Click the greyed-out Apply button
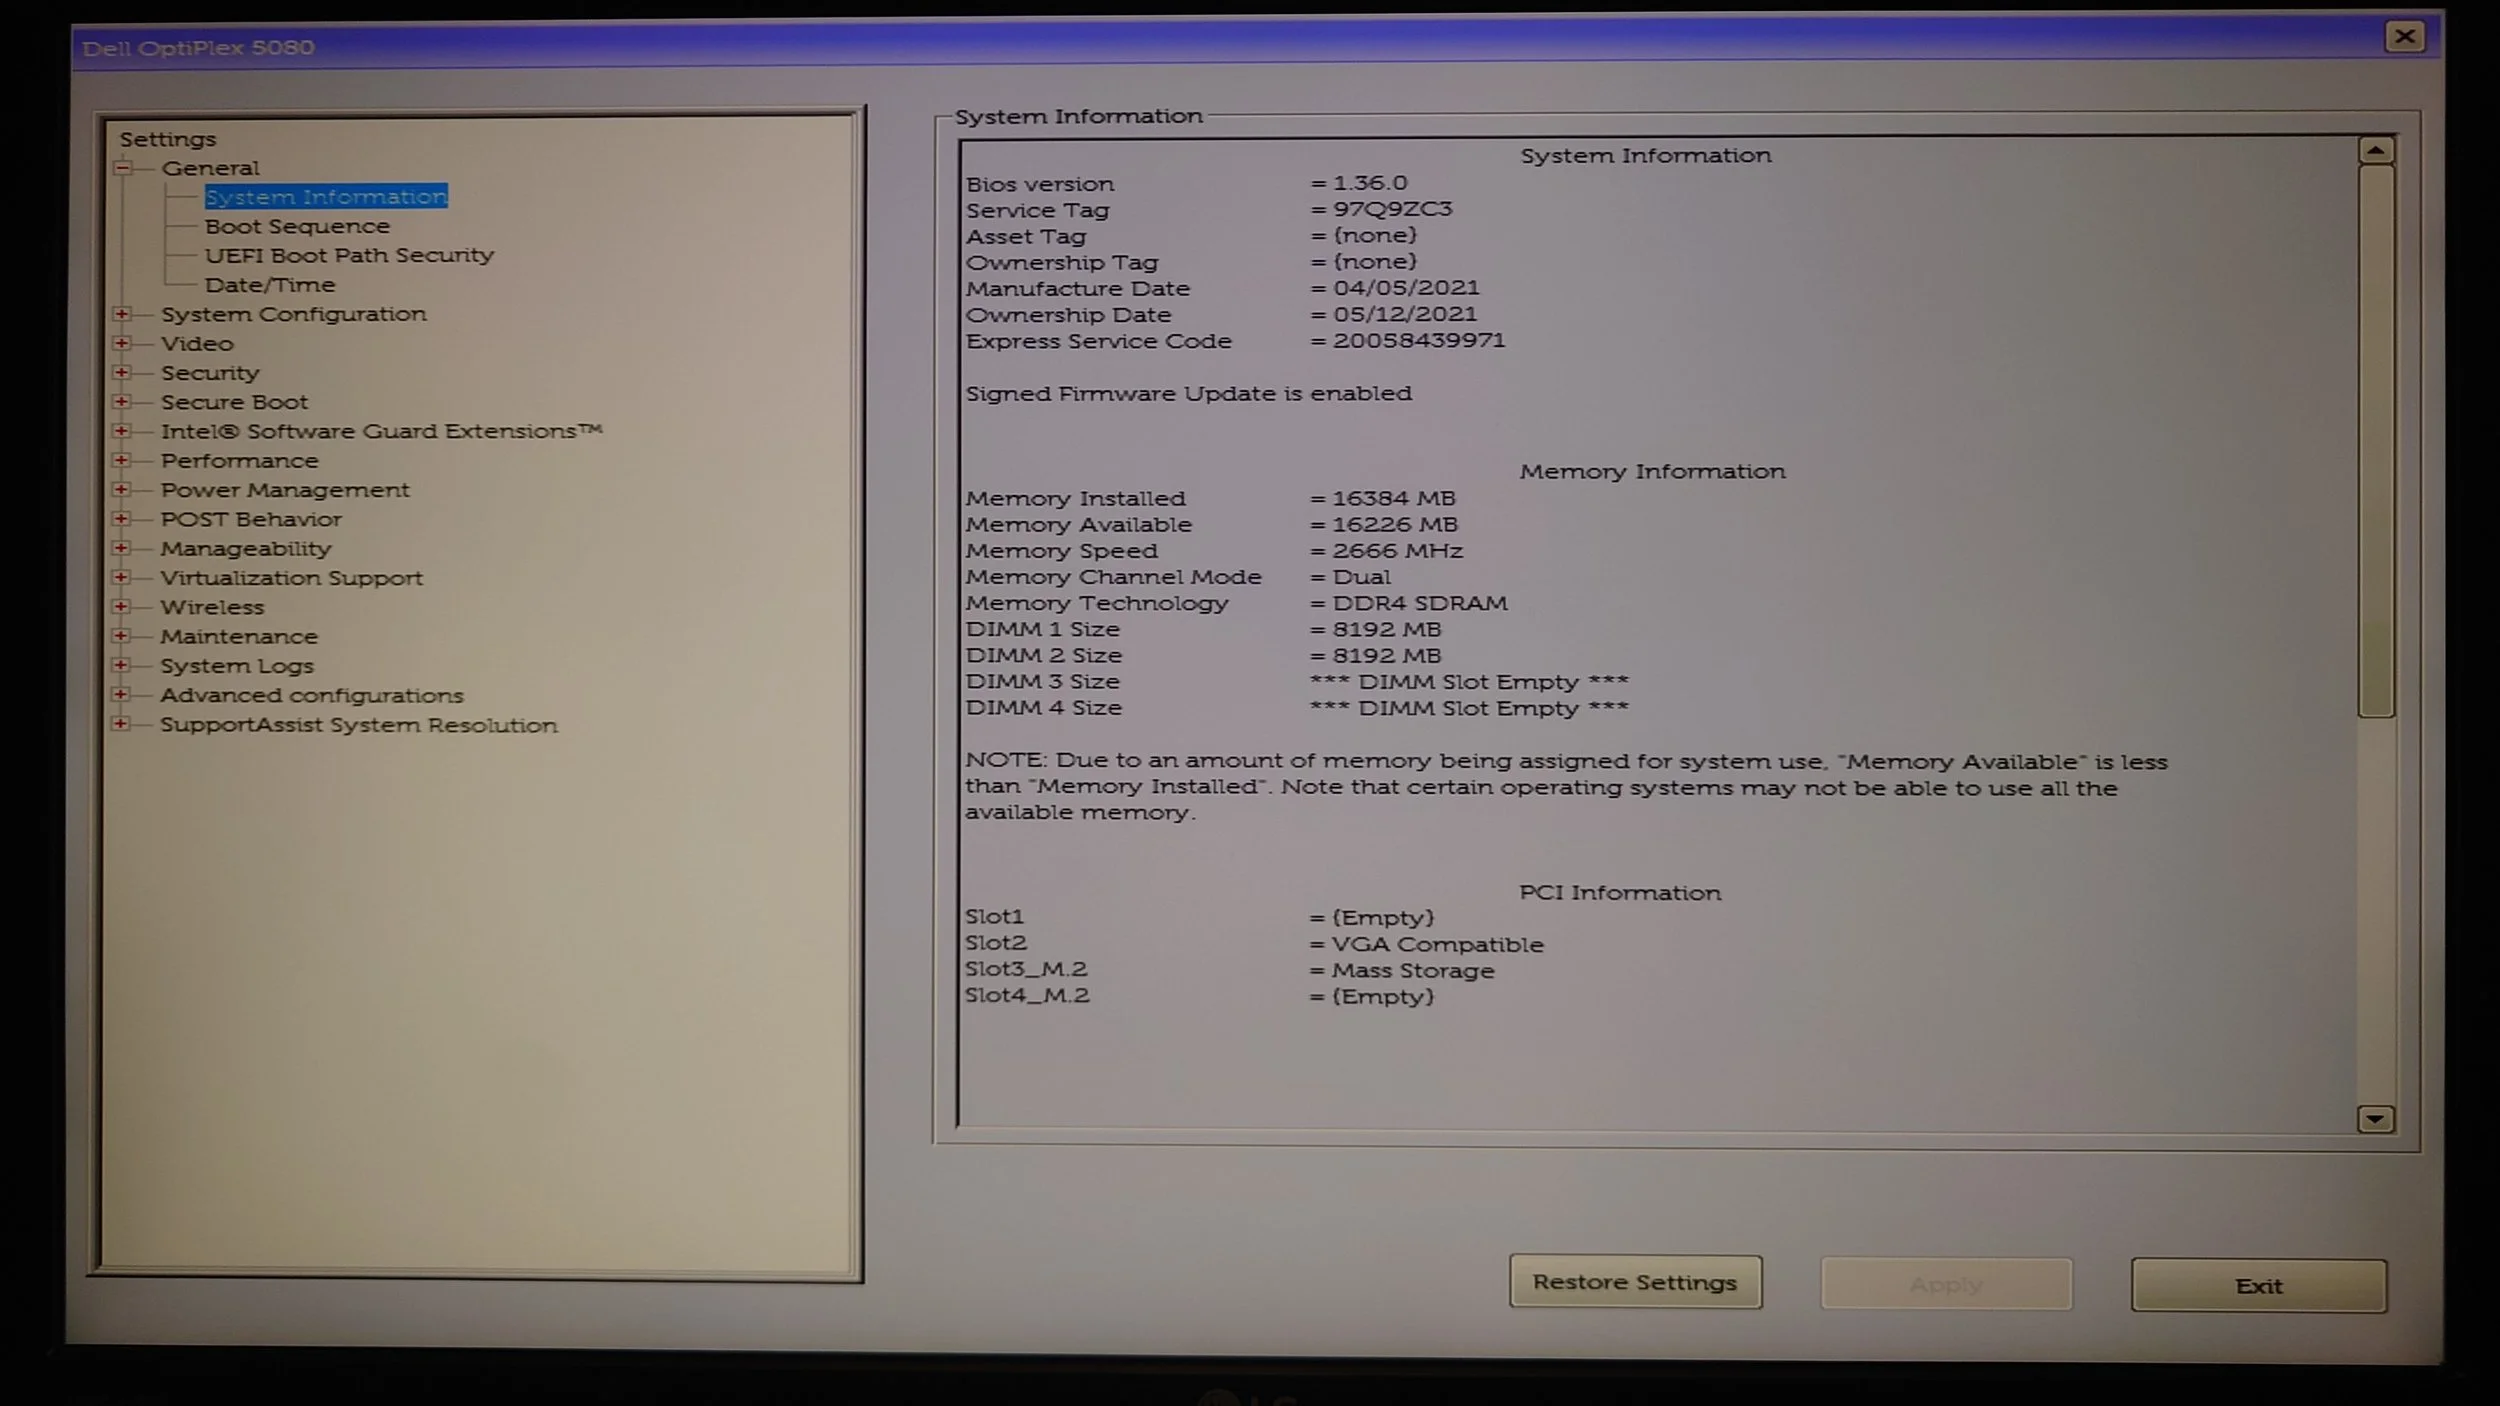 tap(1946, 1284)
